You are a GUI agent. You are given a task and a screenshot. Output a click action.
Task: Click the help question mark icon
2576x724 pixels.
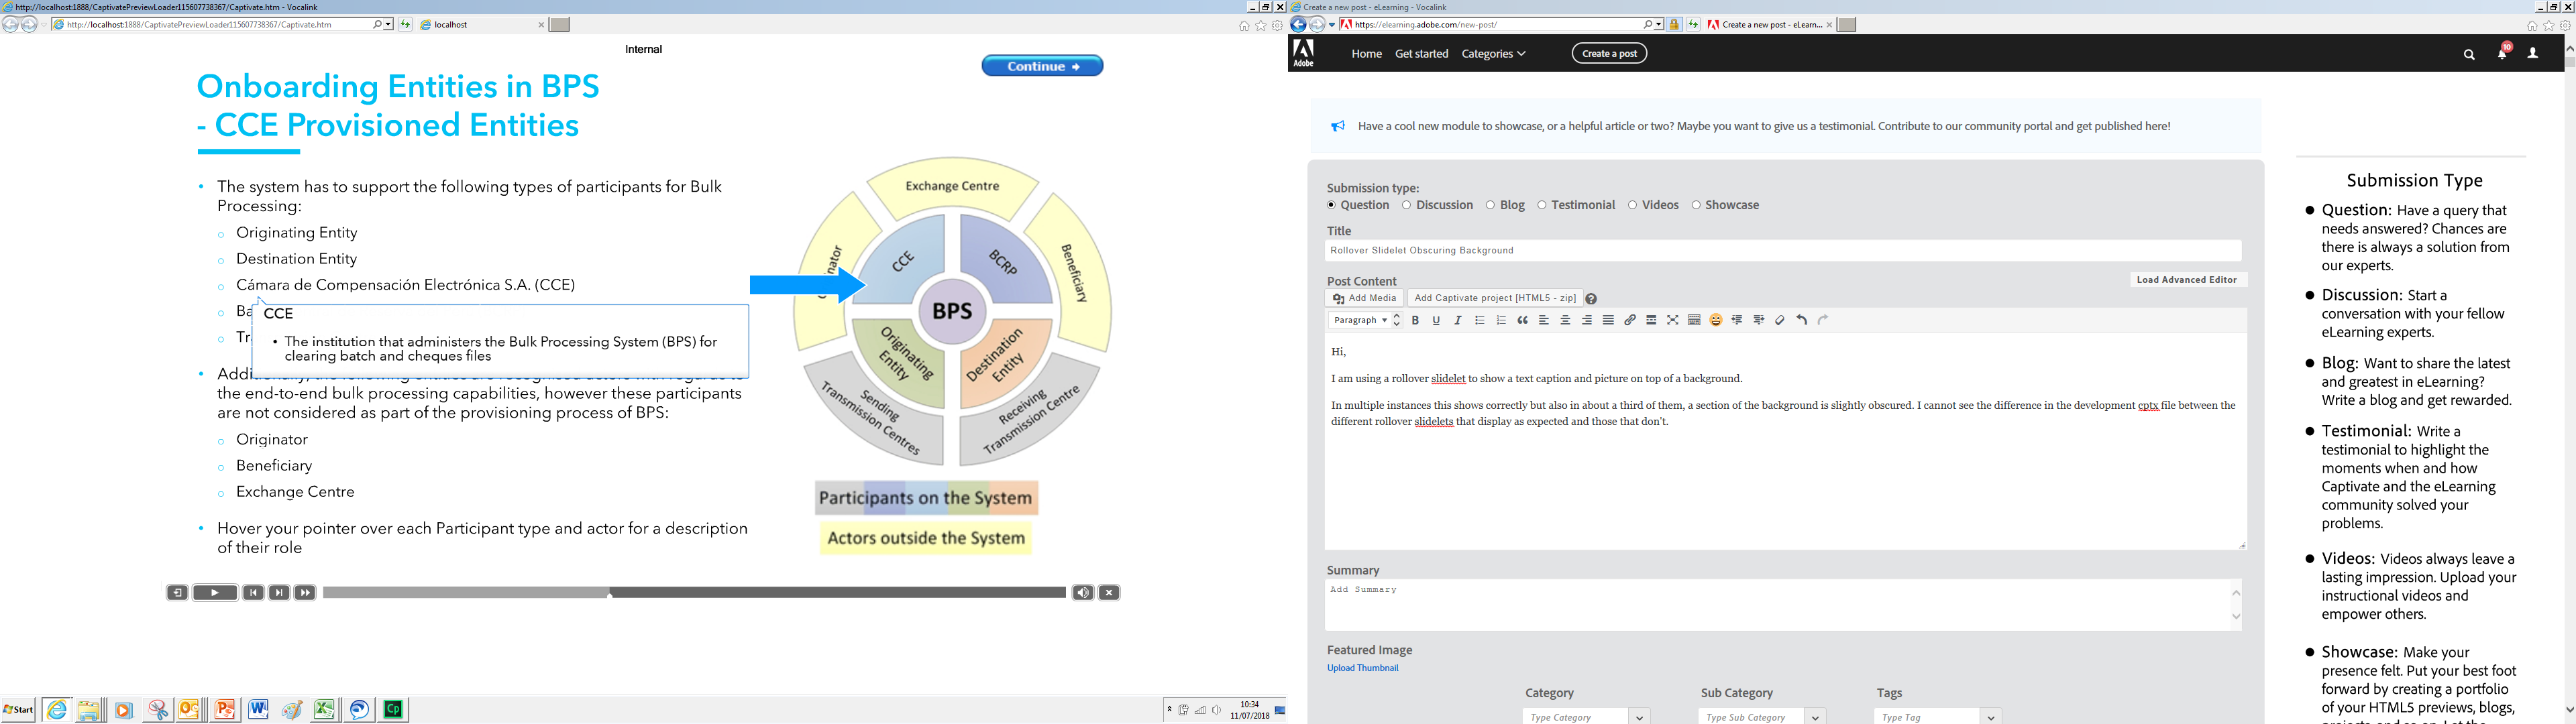coord(1591,299)
